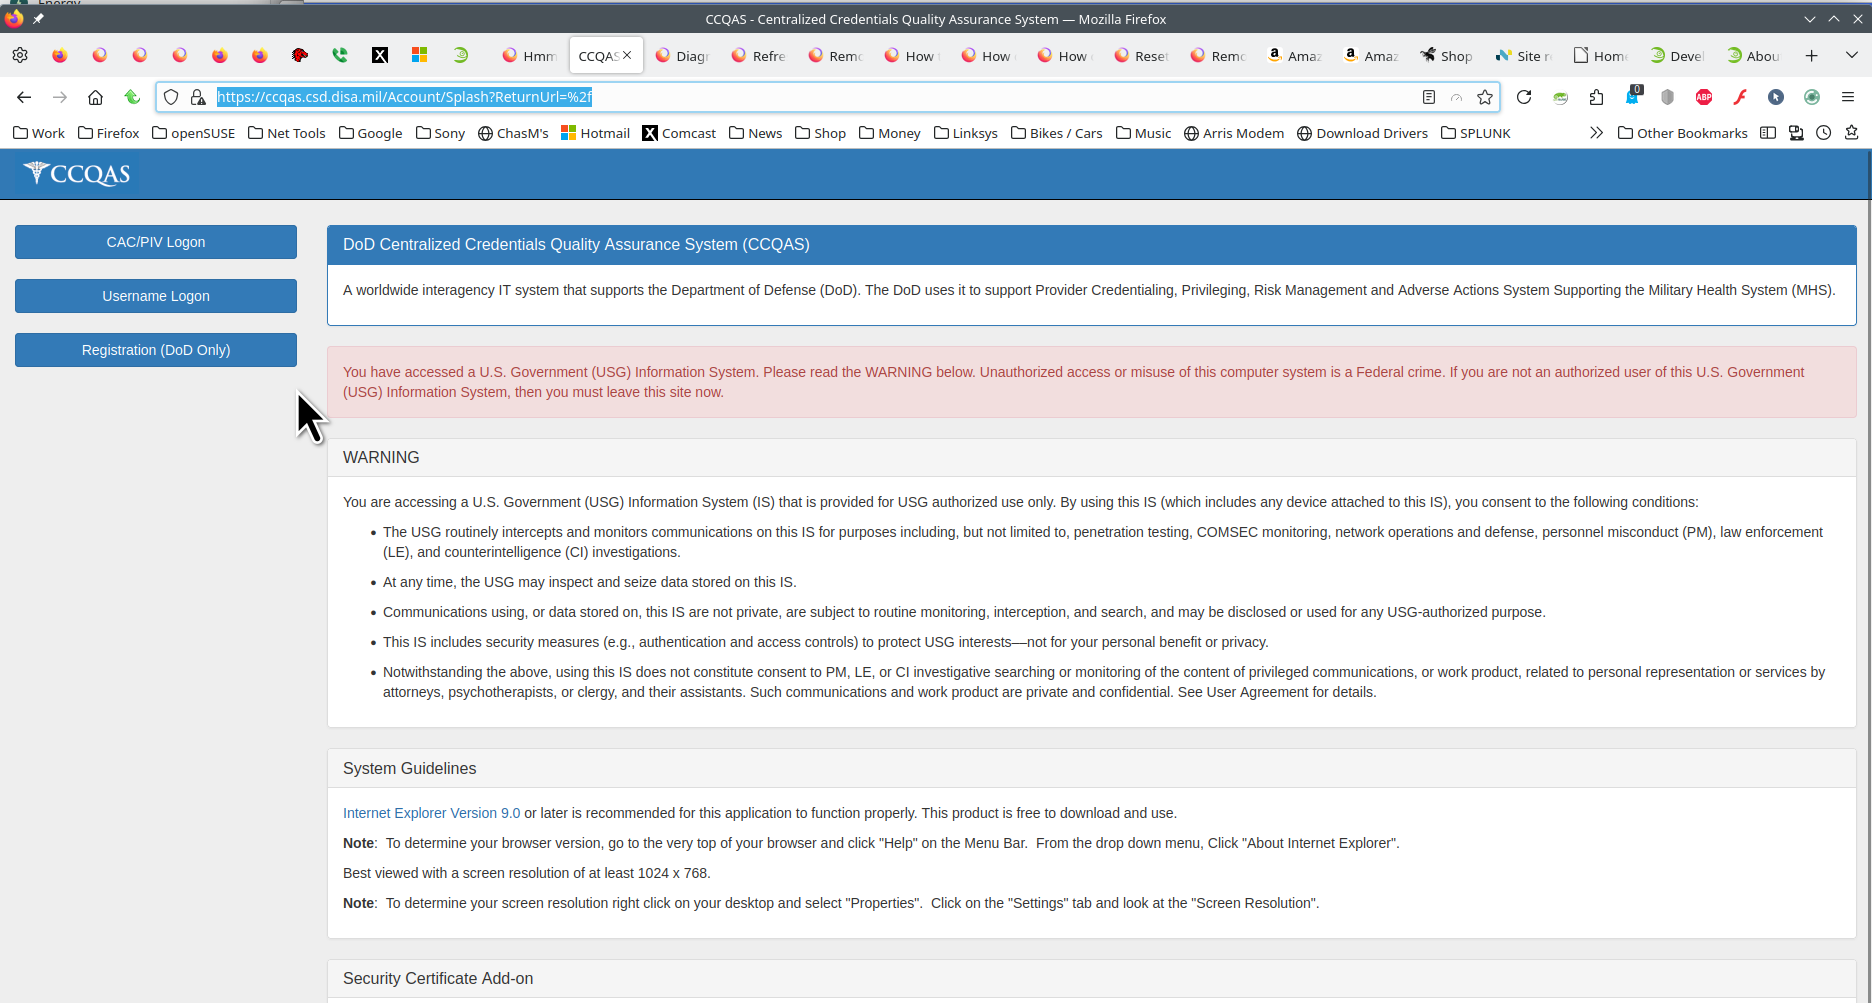Open the Download Drivers bookmark
1872x1003 pixels.
click(x=1362, y=133)
